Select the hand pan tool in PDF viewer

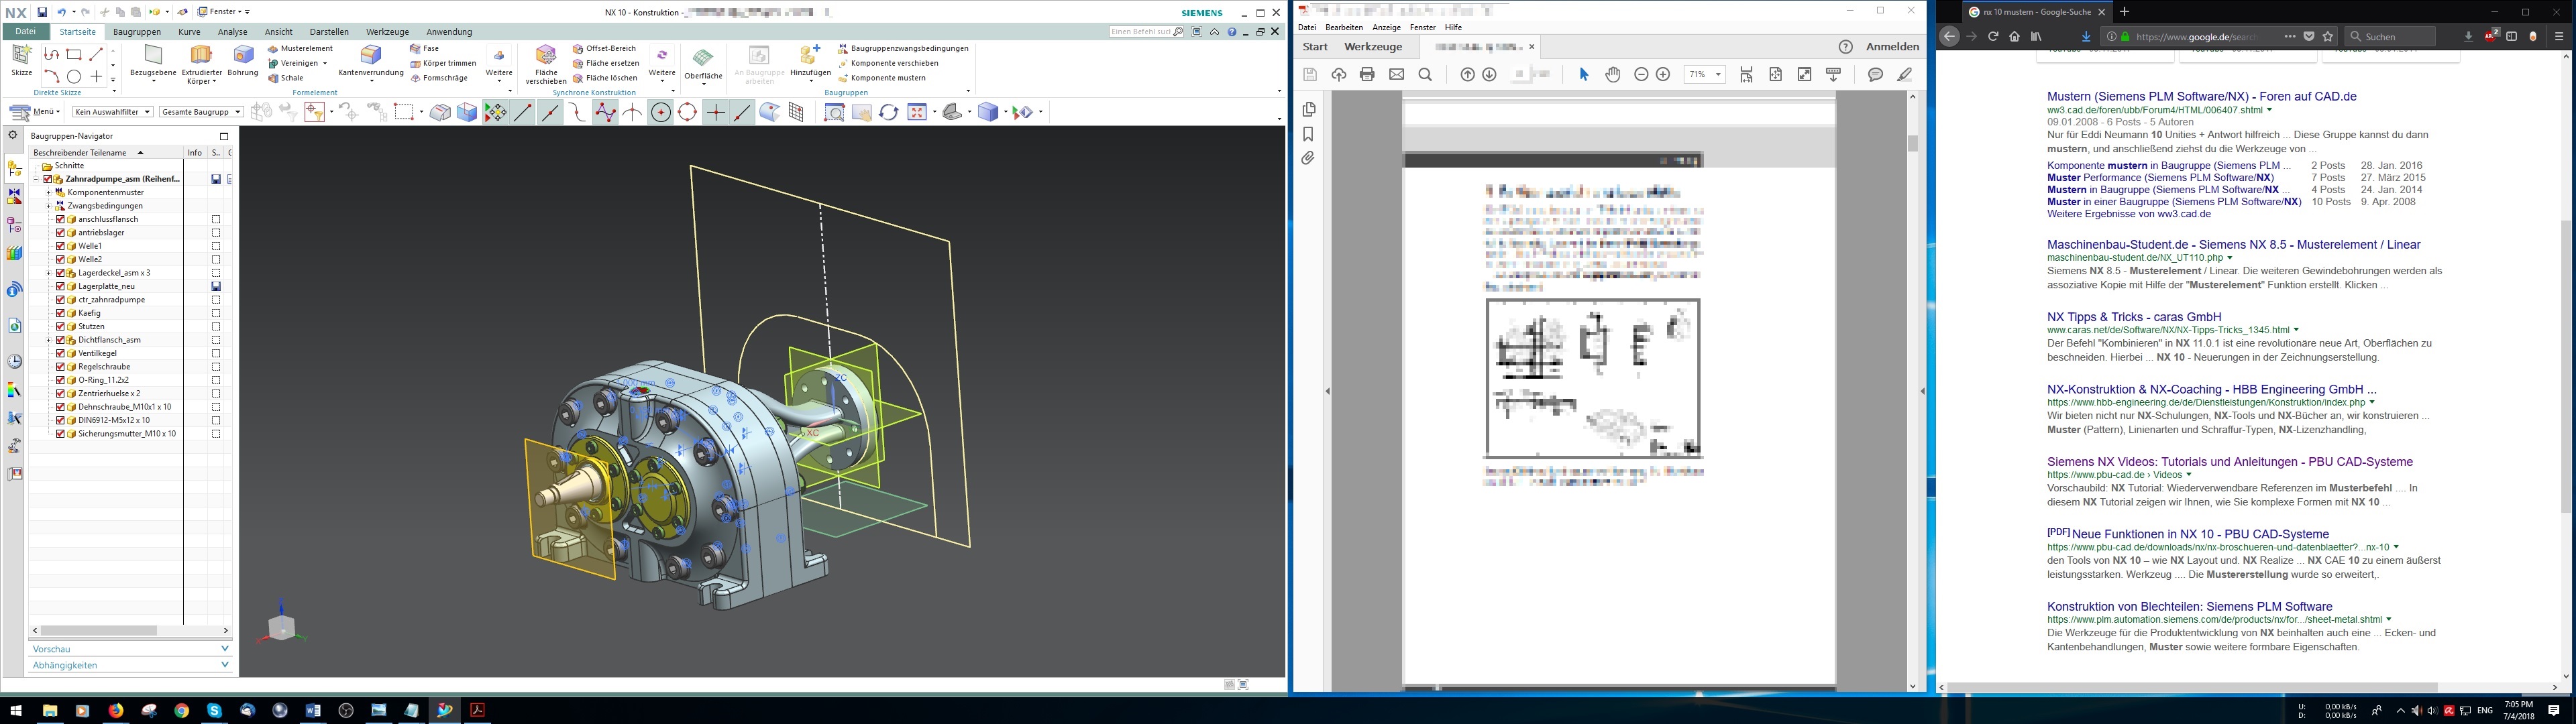pyautogui.click(x=1612, y=75)
